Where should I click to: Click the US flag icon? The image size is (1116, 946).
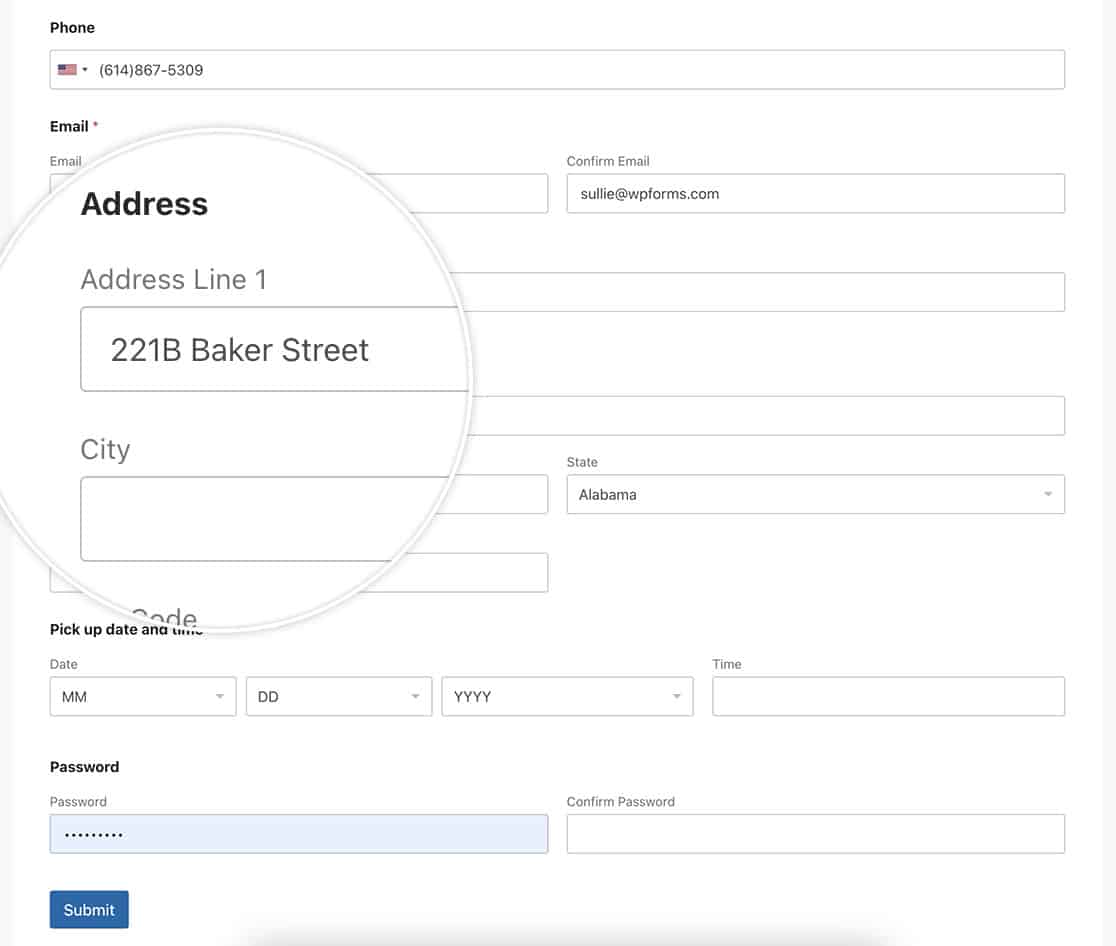click(67, 69)
